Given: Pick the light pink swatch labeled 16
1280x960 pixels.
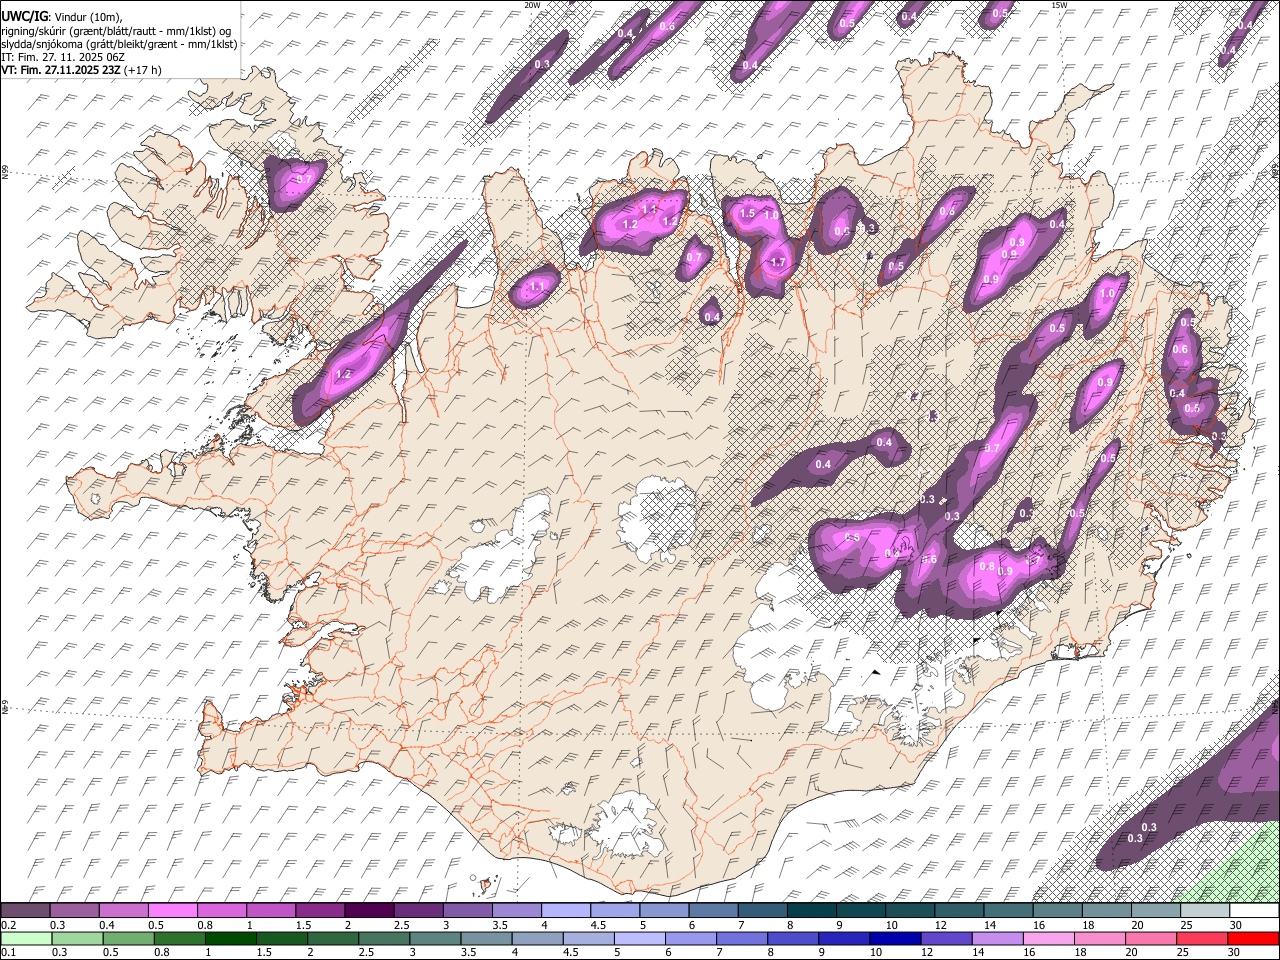Looking at the screenshot, I should 1049,938.
